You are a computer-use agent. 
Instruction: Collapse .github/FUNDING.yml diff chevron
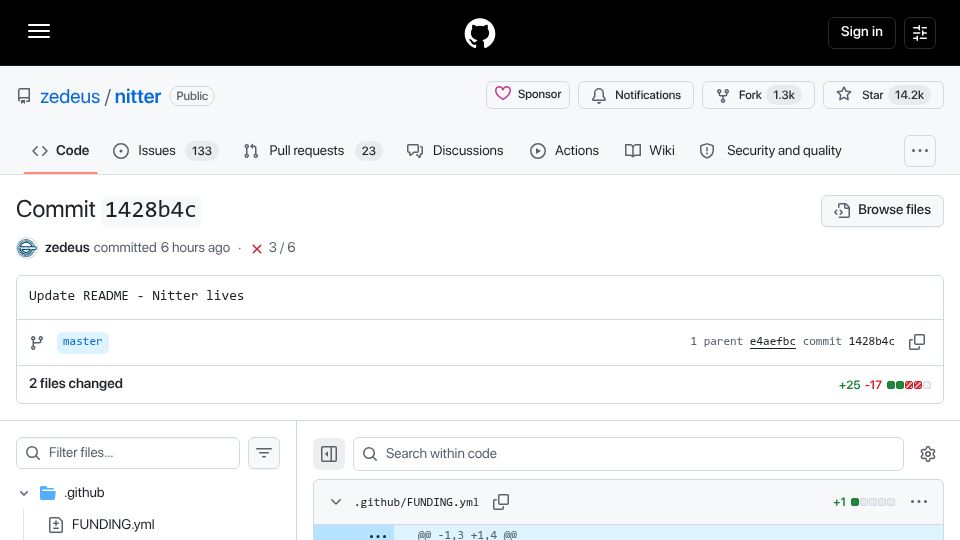coord(336,502)
